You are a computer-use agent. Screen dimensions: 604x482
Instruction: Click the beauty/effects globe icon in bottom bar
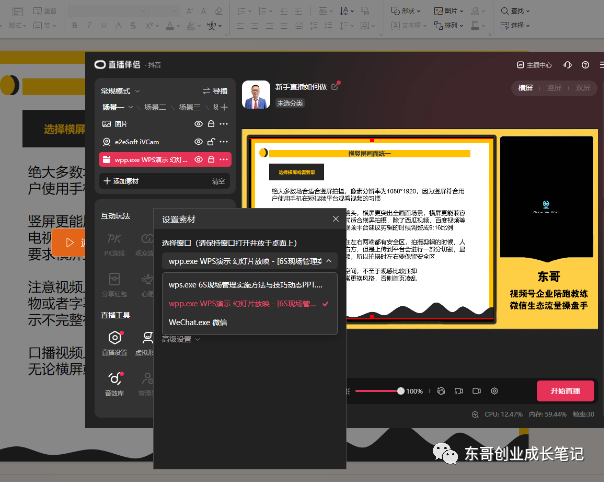(x=441, y=391)
